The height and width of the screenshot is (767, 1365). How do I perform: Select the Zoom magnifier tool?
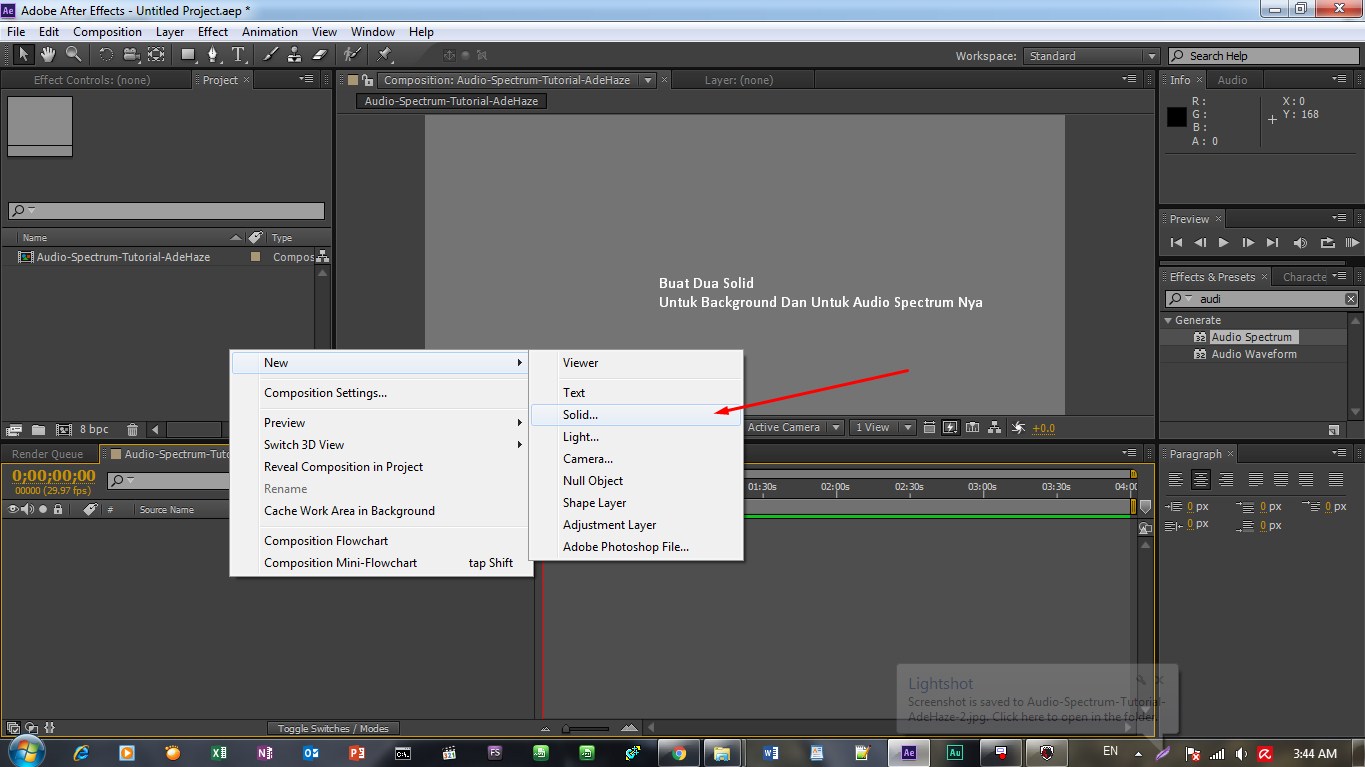[73, 55]
